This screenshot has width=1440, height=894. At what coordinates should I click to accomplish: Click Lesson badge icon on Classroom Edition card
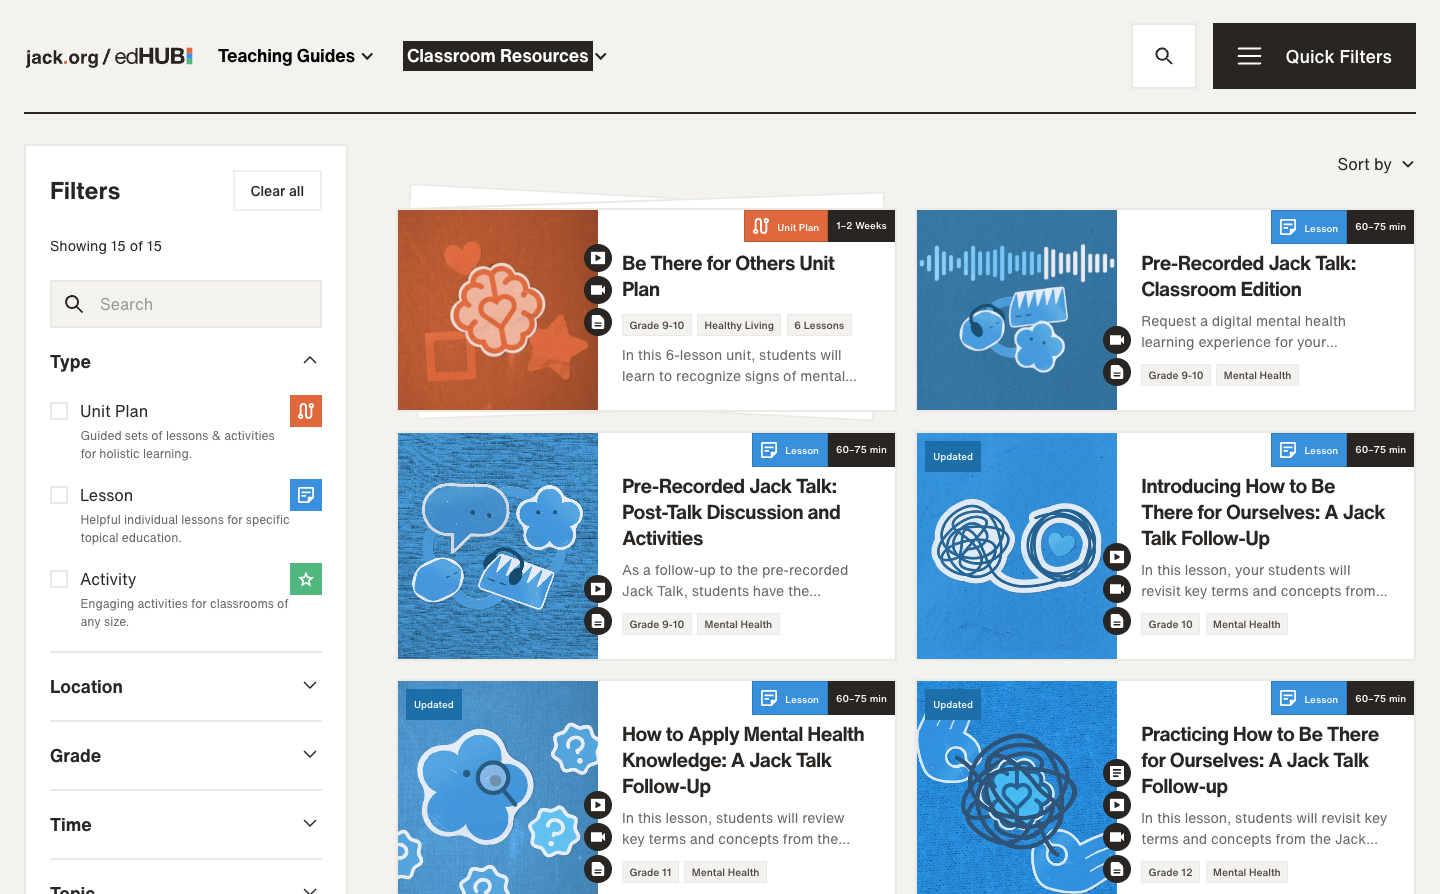1288,227
